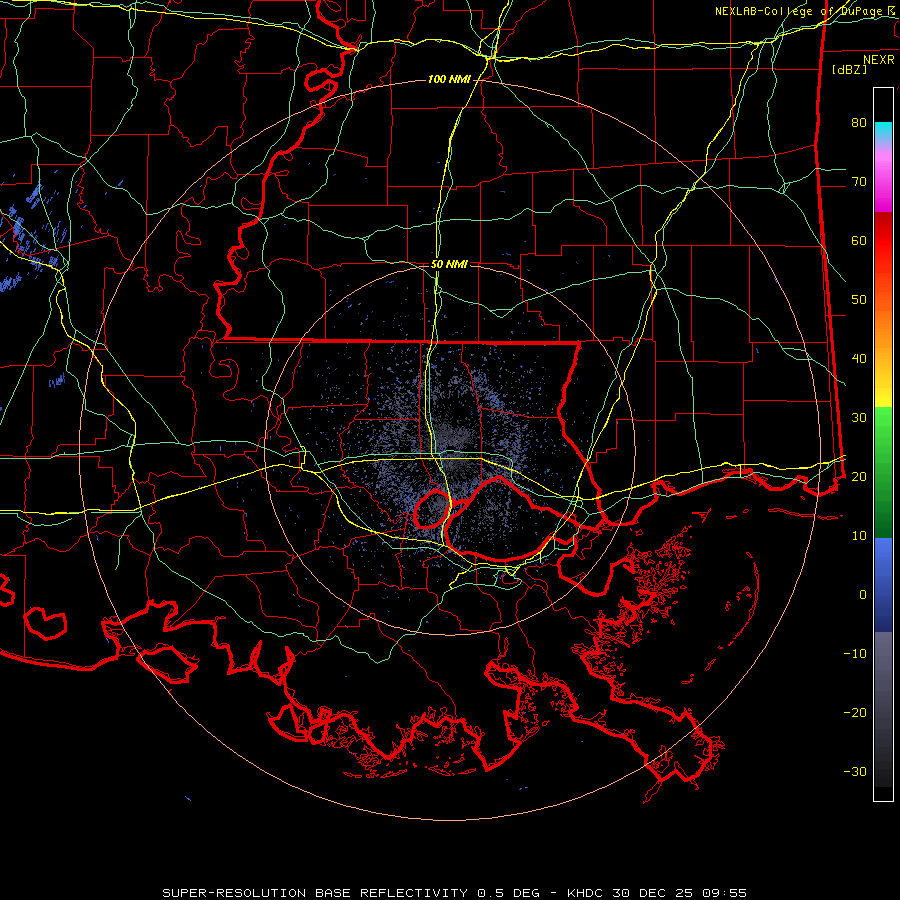Click the 0 dBZ scale value

pos(863,595)
